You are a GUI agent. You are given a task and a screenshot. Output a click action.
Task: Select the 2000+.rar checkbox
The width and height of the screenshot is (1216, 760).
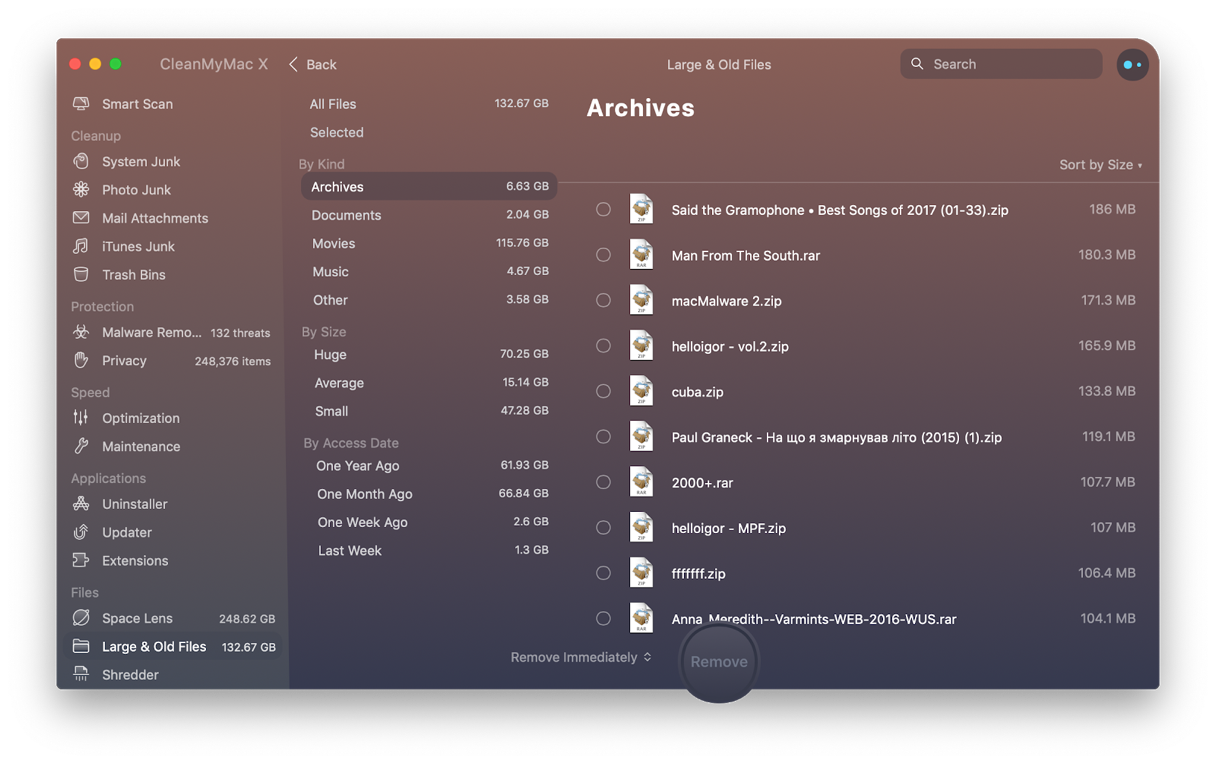point(603,482)
